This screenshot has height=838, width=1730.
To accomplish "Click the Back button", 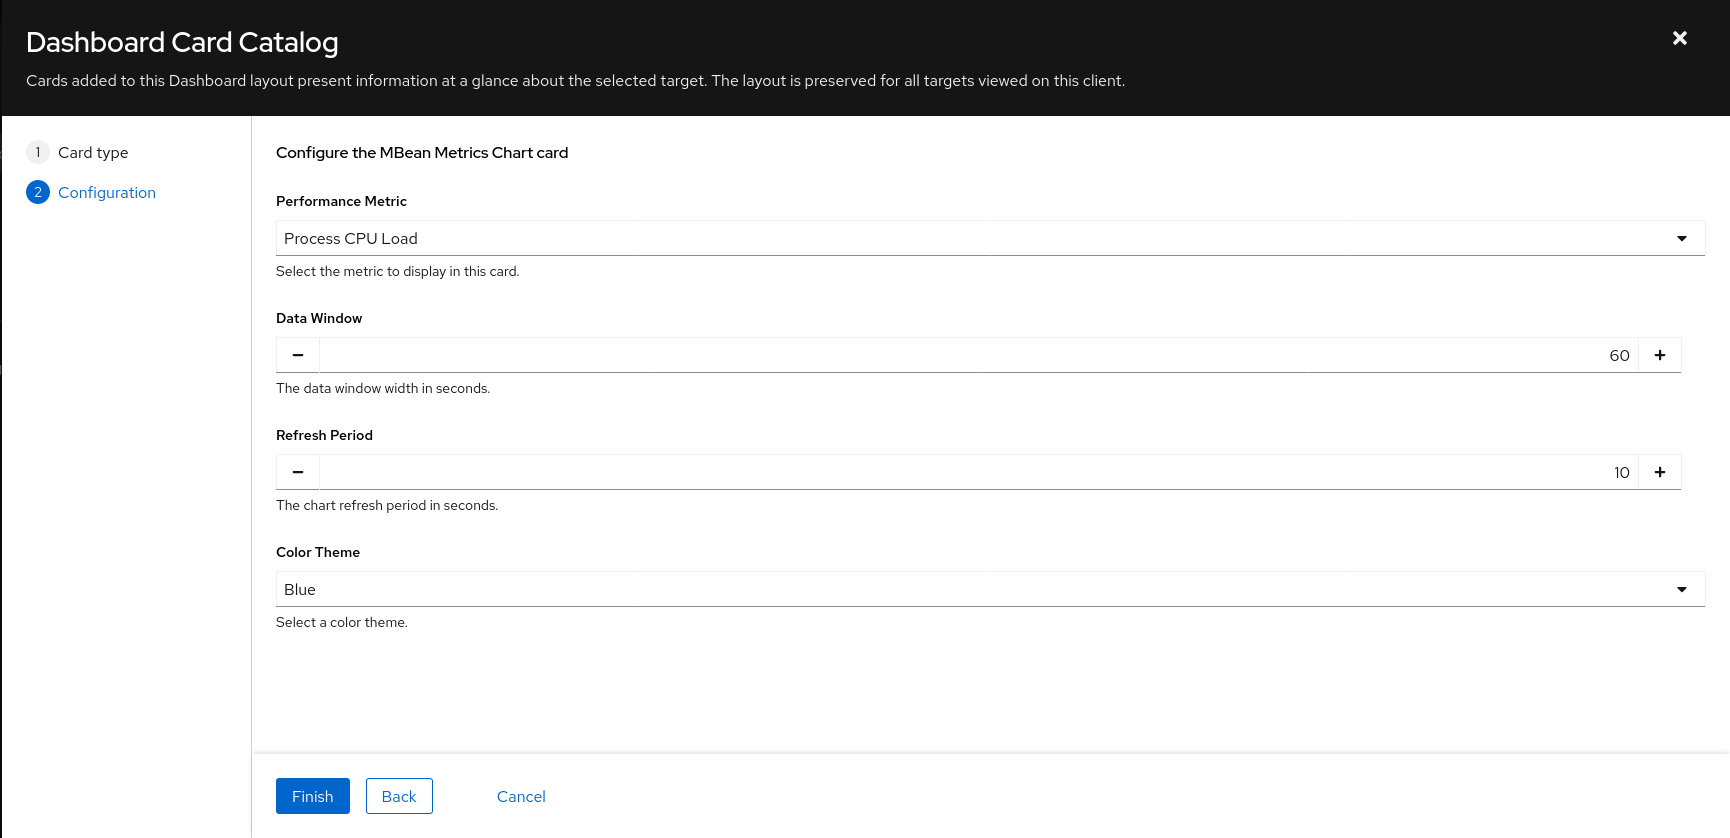I will [x=399, y=796].
